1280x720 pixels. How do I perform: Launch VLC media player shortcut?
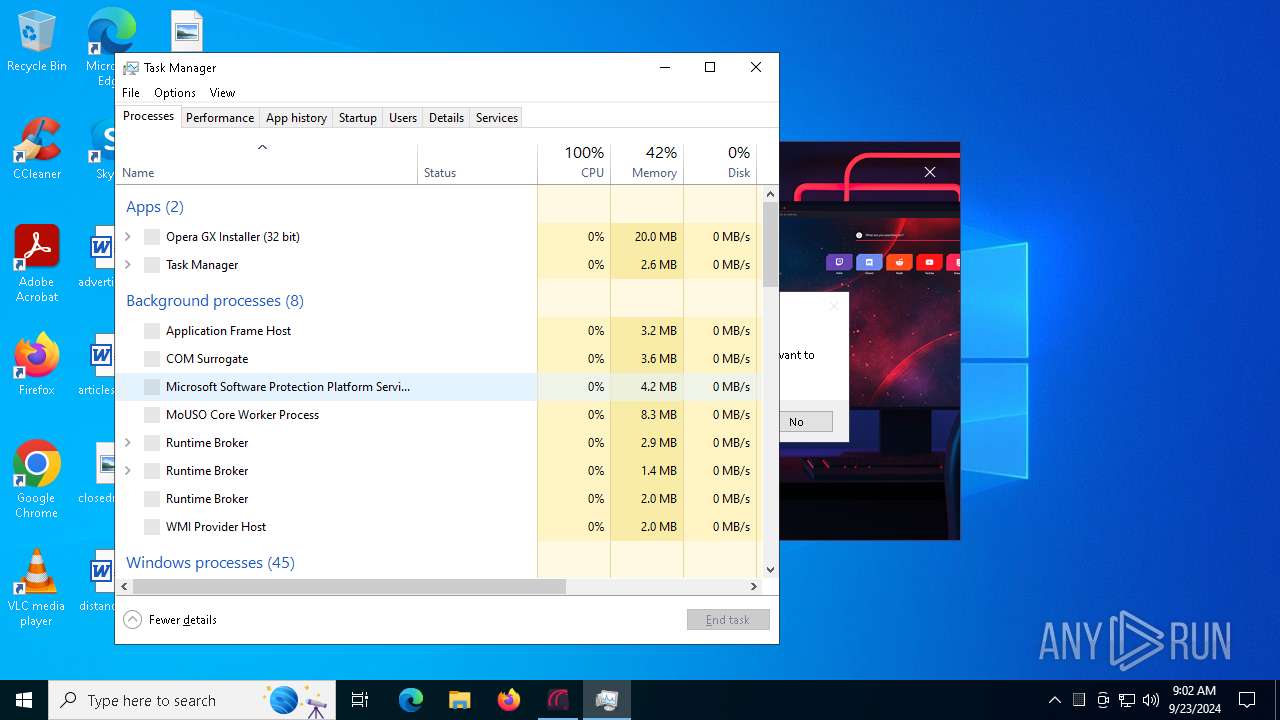[37, 588]
